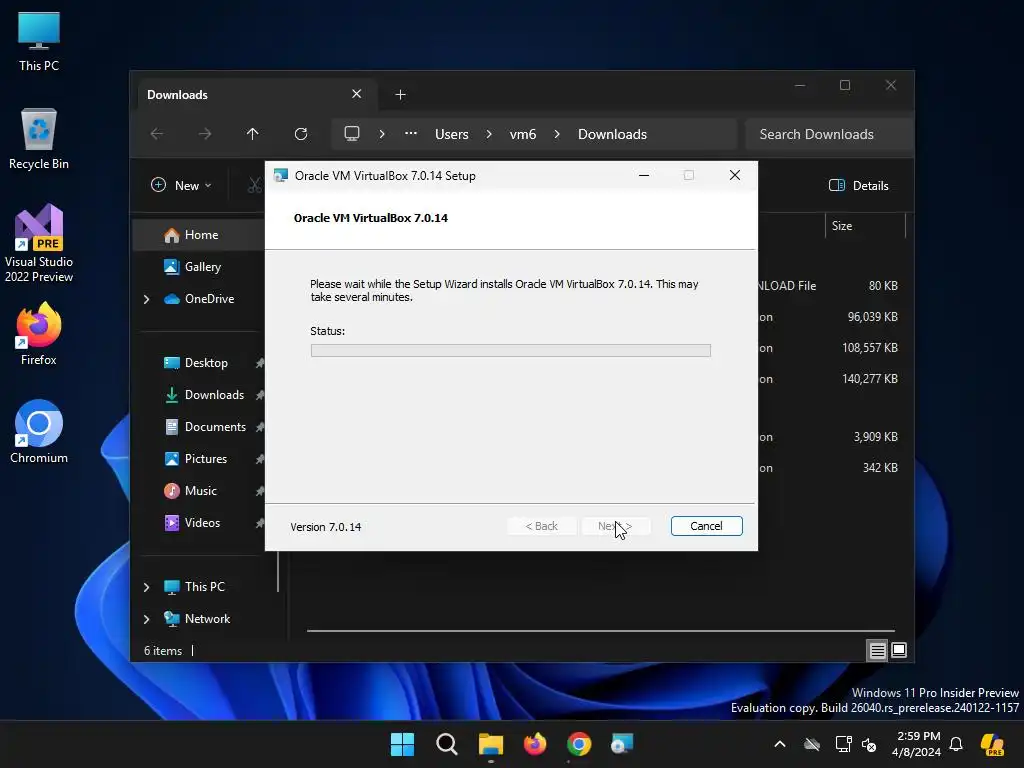The width and height of the screenshot is (1024, 768).
Task: Open the Windows Start menu
Action: 402,744
